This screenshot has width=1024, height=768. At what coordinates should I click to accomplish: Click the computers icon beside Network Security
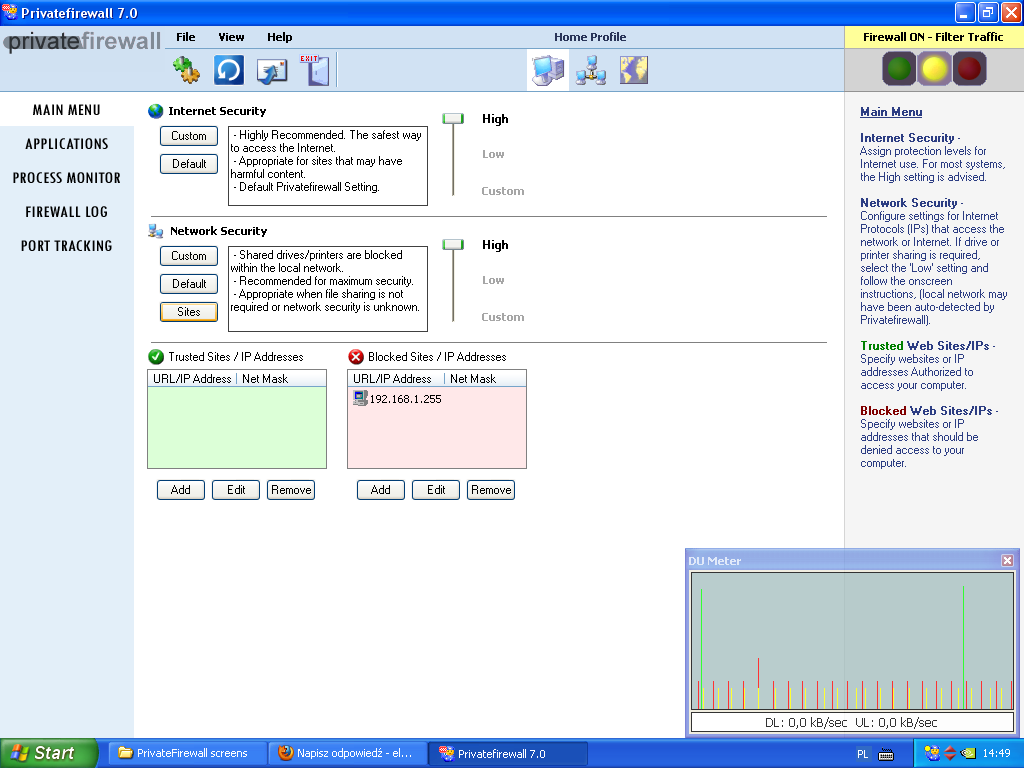click(155, 231)
